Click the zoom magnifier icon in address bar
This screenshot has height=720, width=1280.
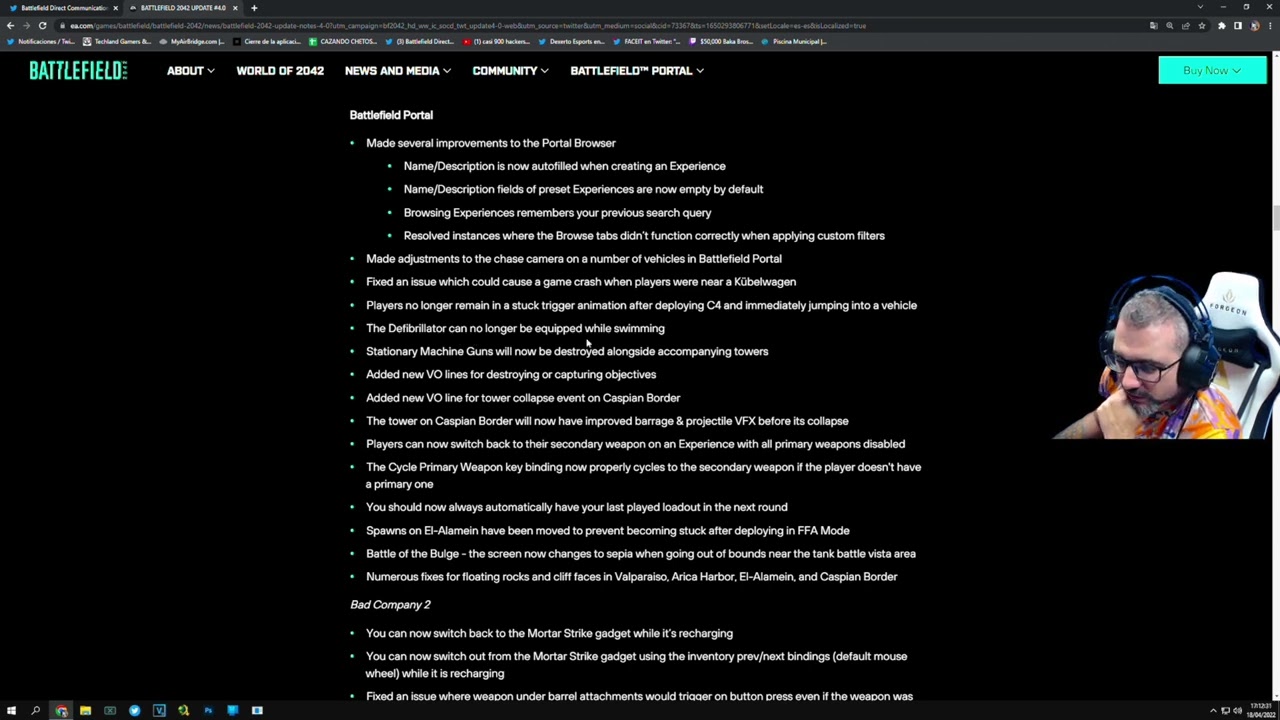click(x=1169, y=25)
